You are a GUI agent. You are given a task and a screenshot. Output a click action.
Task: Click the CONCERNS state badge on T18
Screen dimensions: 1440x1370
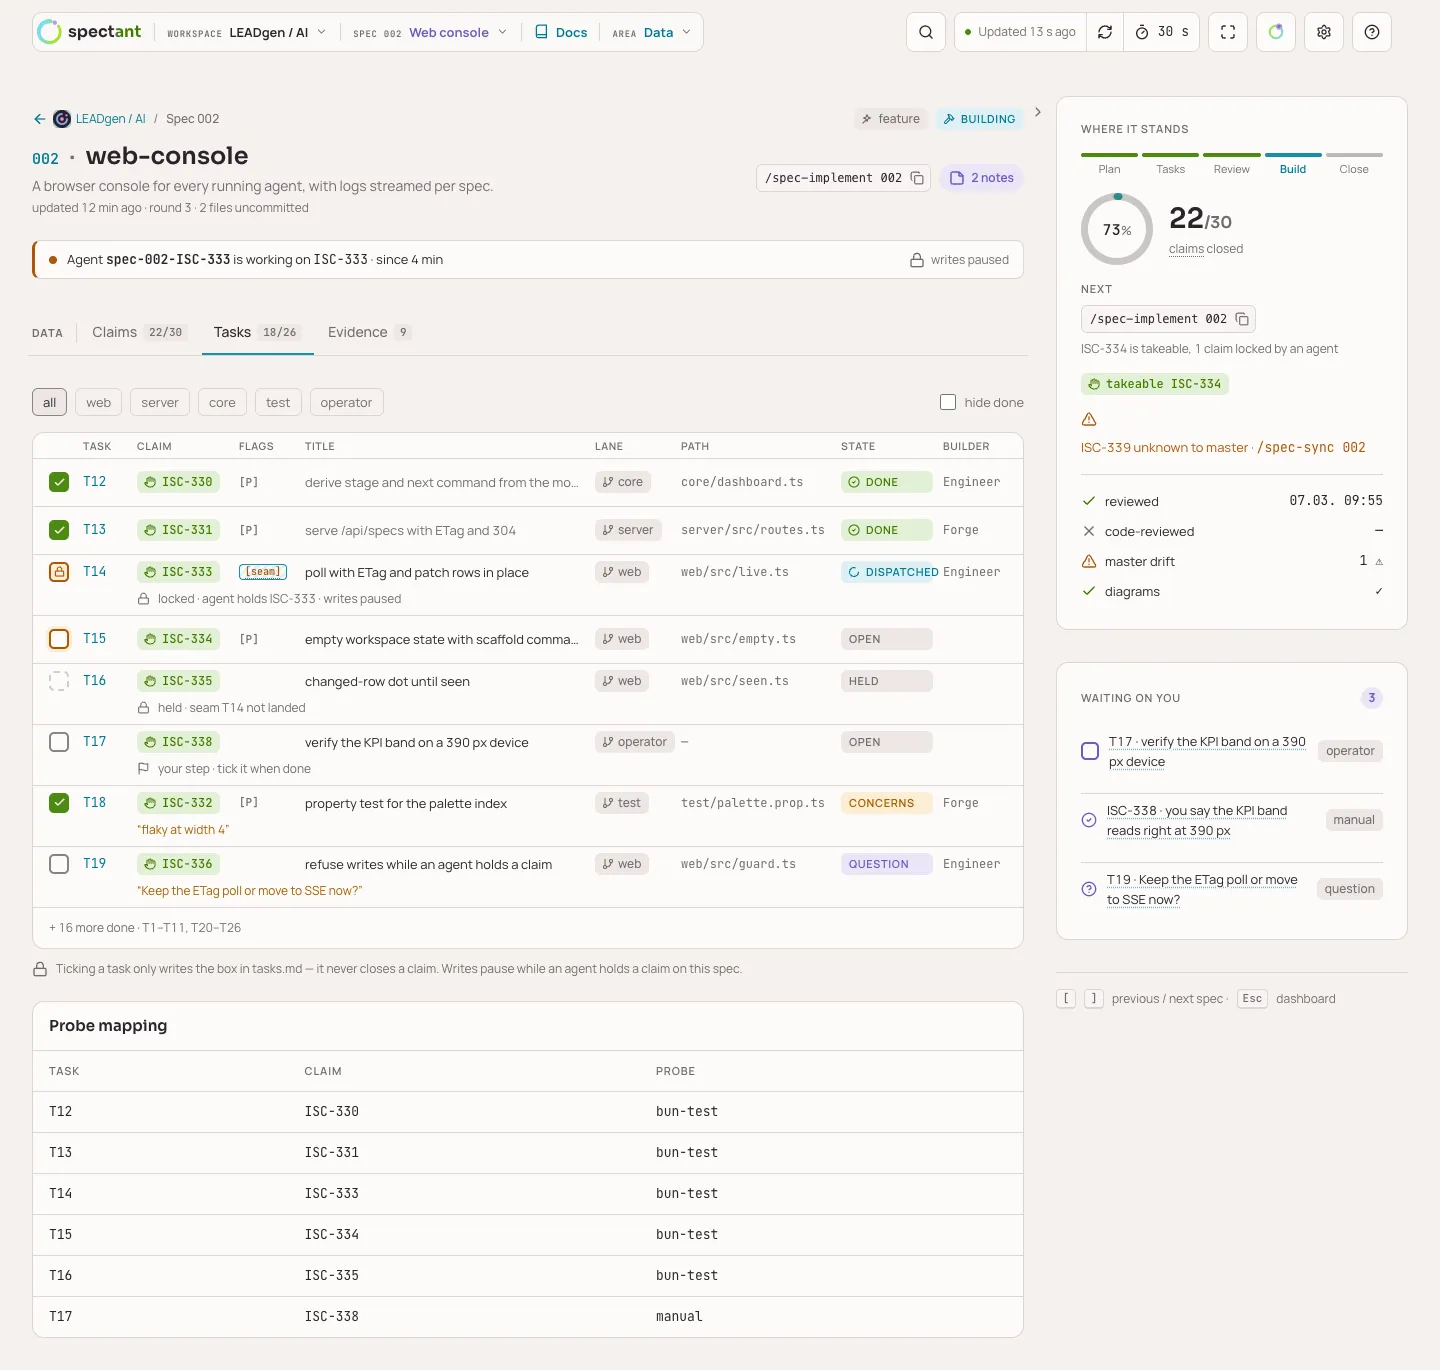[887, 803]
